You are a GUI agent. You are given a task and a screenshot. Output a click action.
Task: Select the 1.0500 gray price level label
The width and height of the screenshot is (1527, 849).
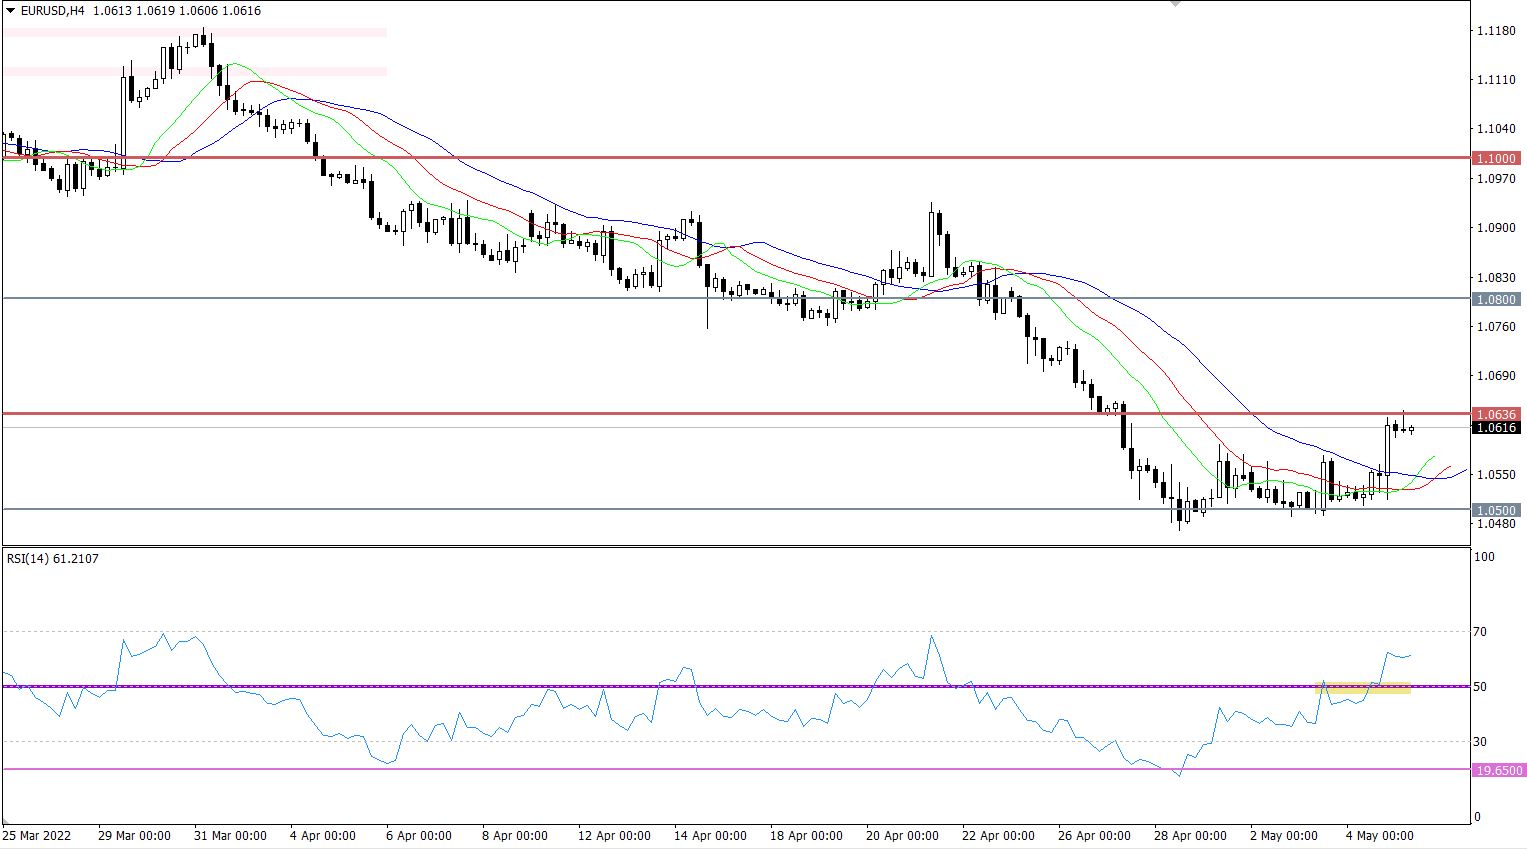click(1497, 510)
